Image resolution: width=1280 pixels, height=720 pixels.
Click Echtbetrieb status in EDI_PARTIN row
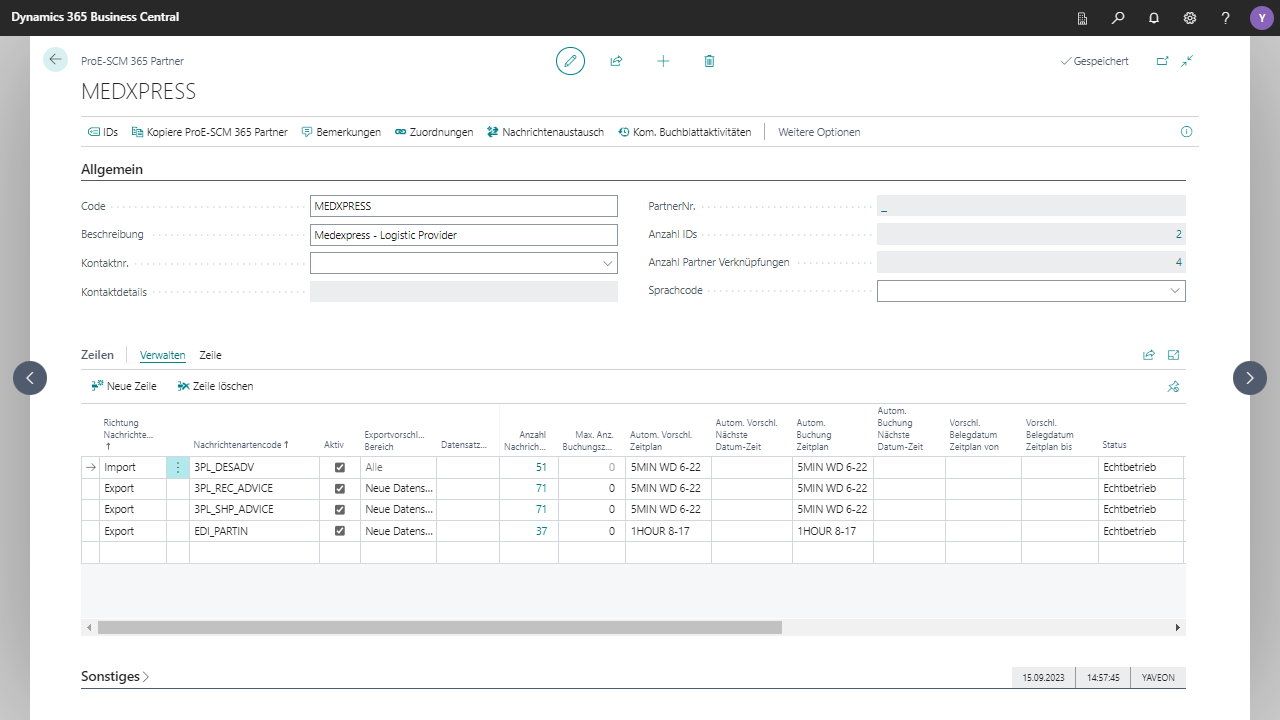pyautogui.click(x=1140, y=531)
